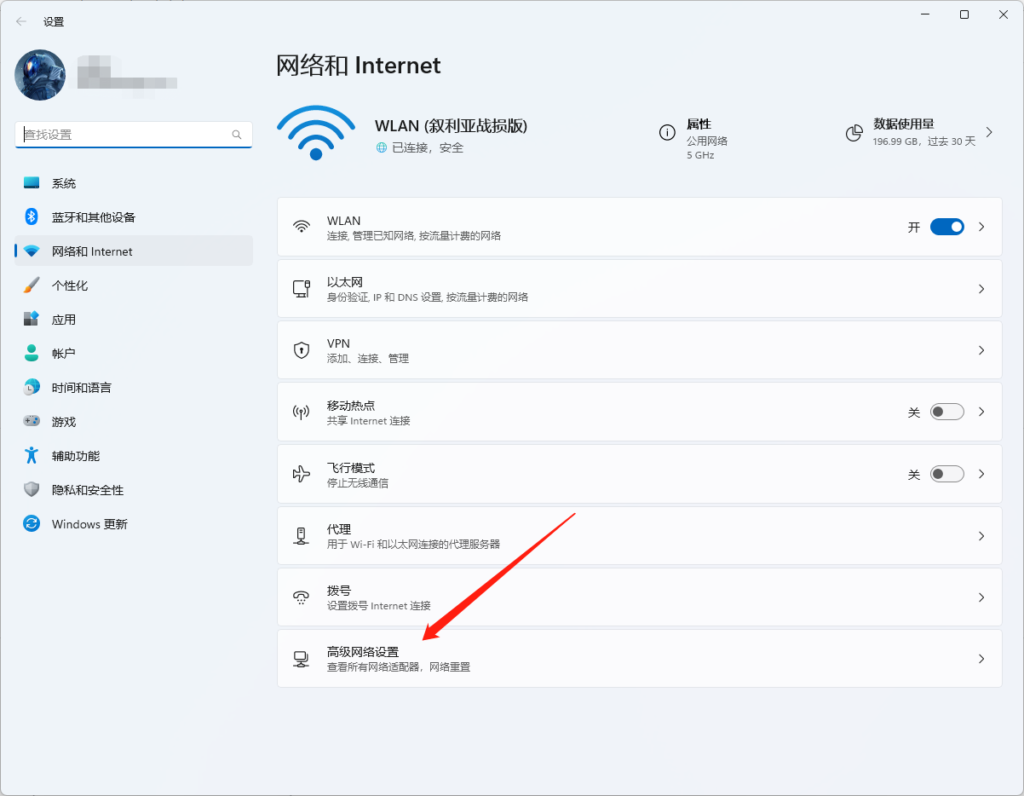Click the 拨号 dial-up icon
This screenshot has height=796, width=1024.
tap(302, 597)
